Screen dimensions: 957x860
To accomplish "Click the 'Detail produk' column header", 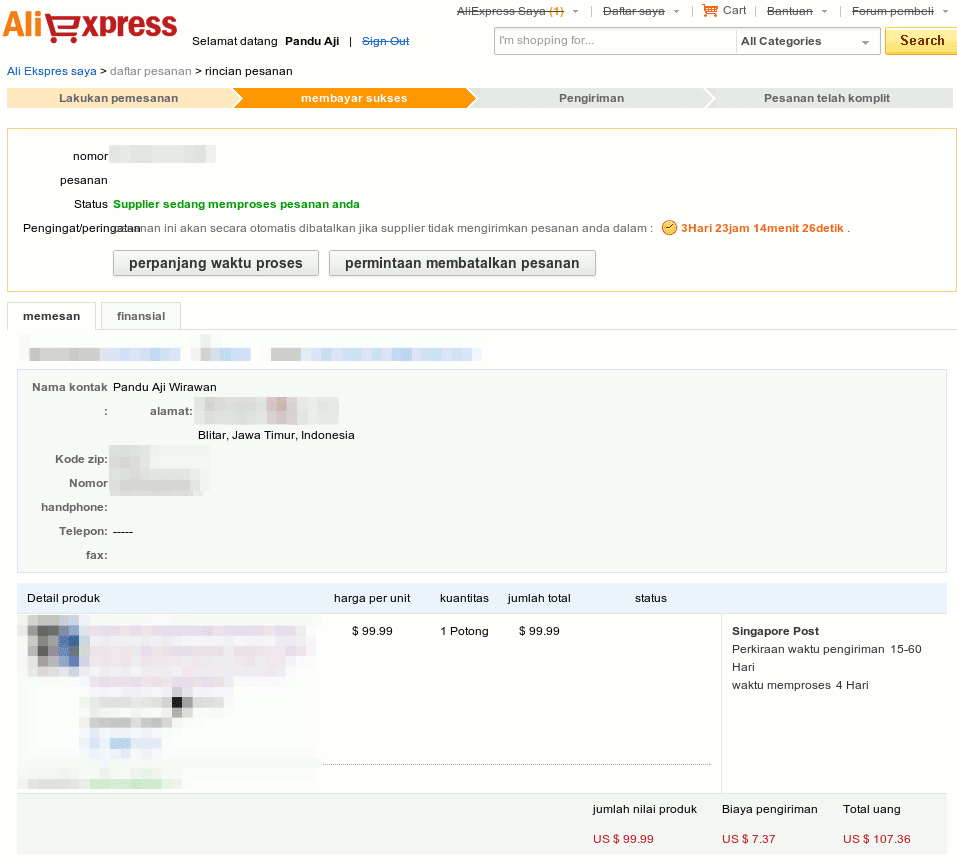I will (63, 598).
